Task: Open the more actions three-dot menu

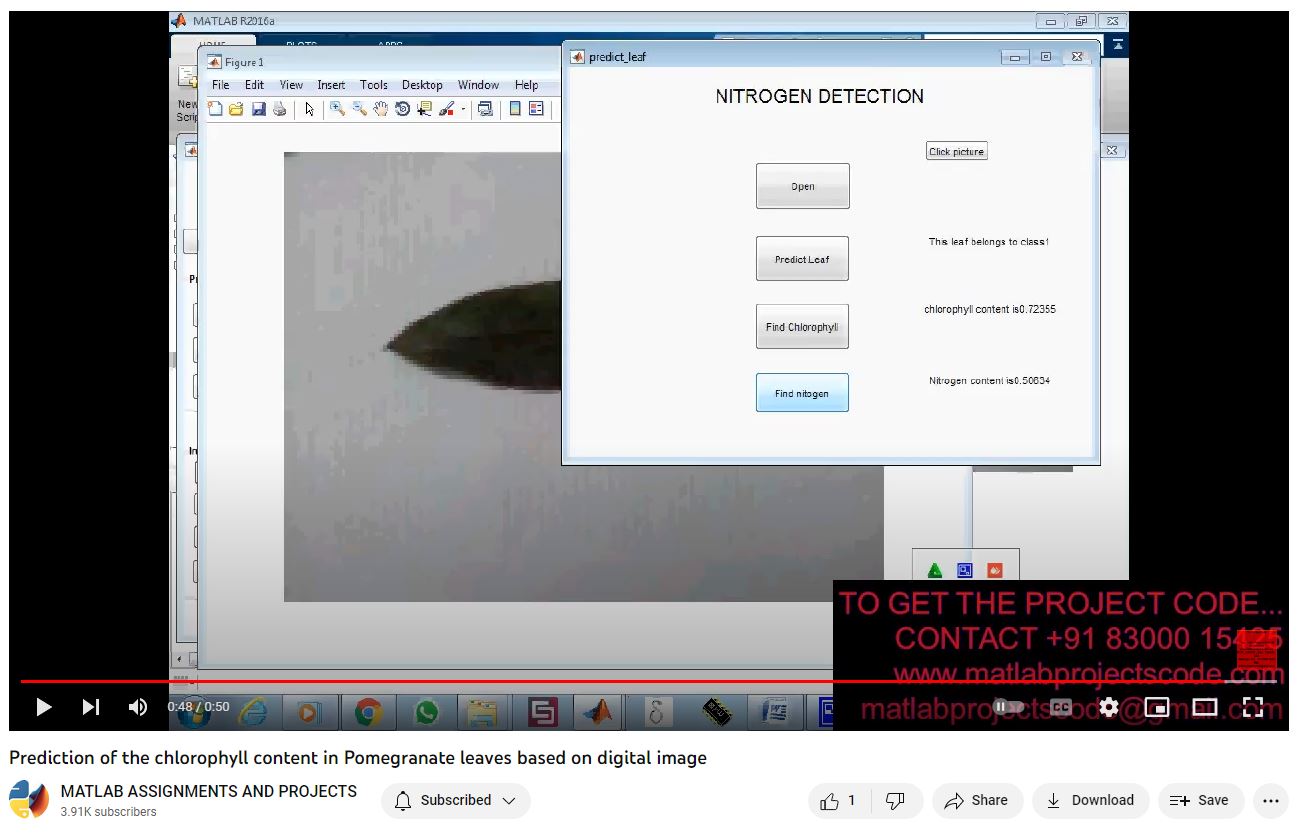Action: [1270, 800]
